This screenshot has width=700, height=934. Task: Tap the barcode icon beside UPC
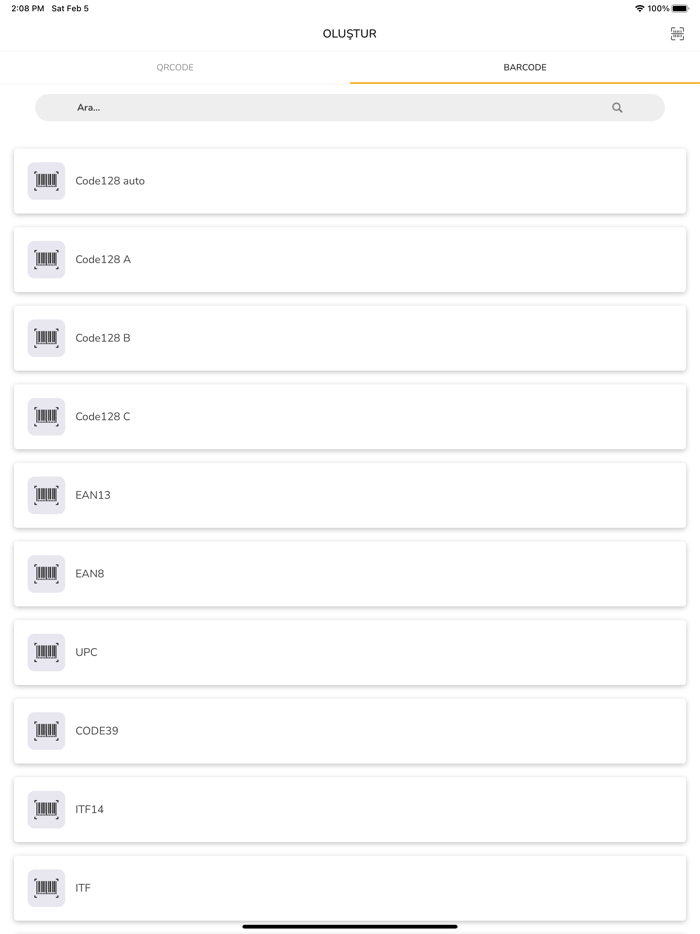tap(46, 652)
